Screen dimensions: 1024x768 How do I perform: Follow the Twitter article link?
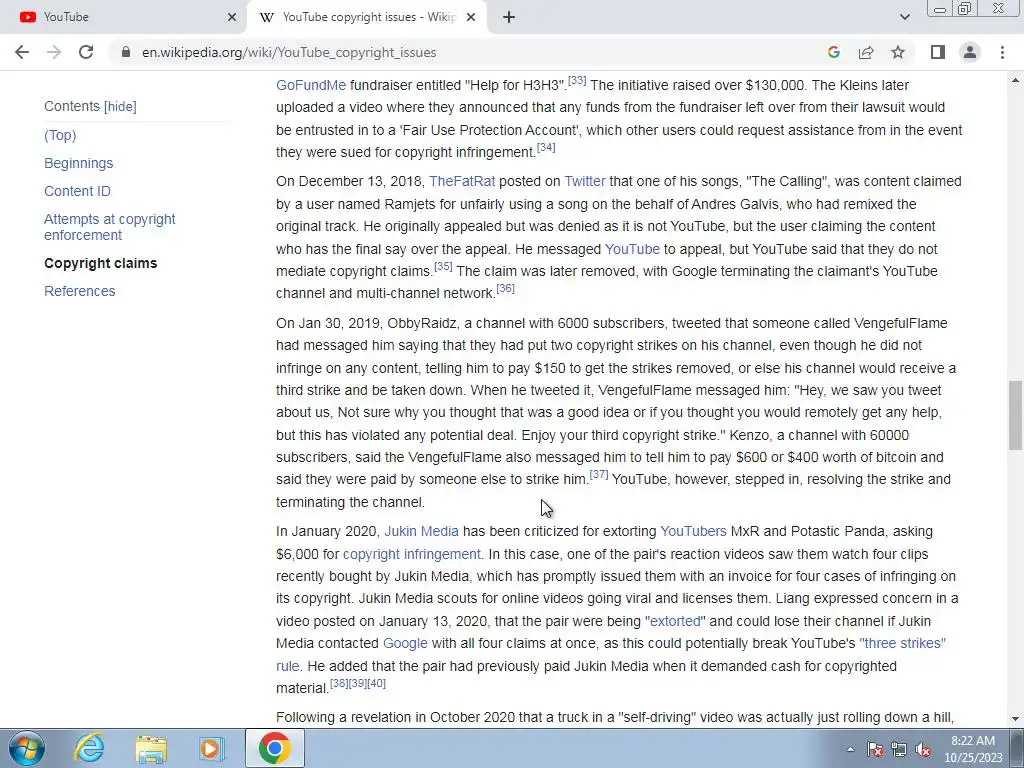[x=584, y=182]
